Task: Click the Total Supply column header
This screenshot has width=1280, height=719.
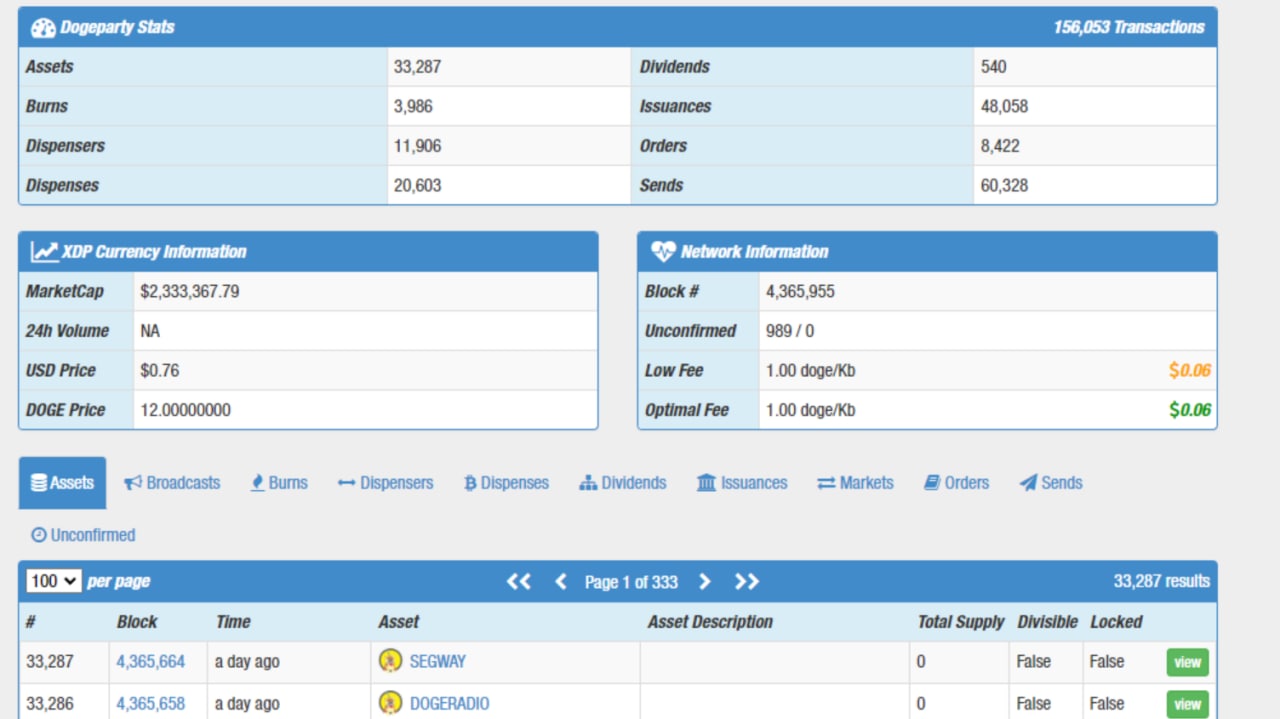Action: [960, 622]
